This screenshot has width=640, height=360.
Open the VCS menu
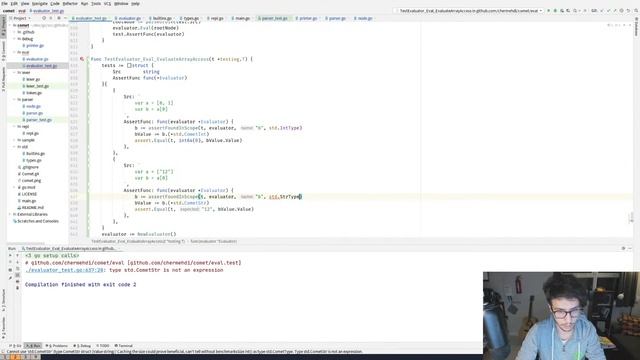(107, 4)
